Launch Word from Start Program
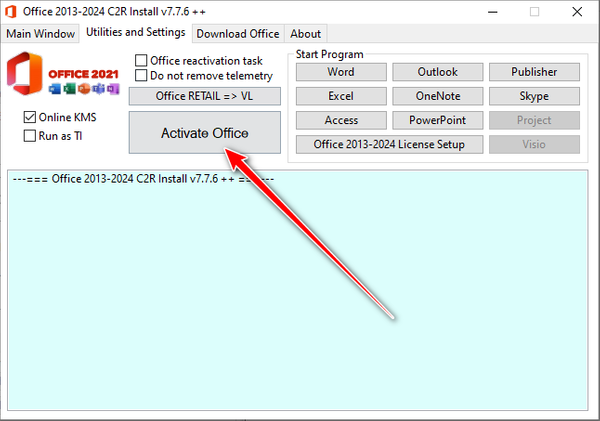Image resolution: width=600 pixels, height=421 pixels. point(341,72)
